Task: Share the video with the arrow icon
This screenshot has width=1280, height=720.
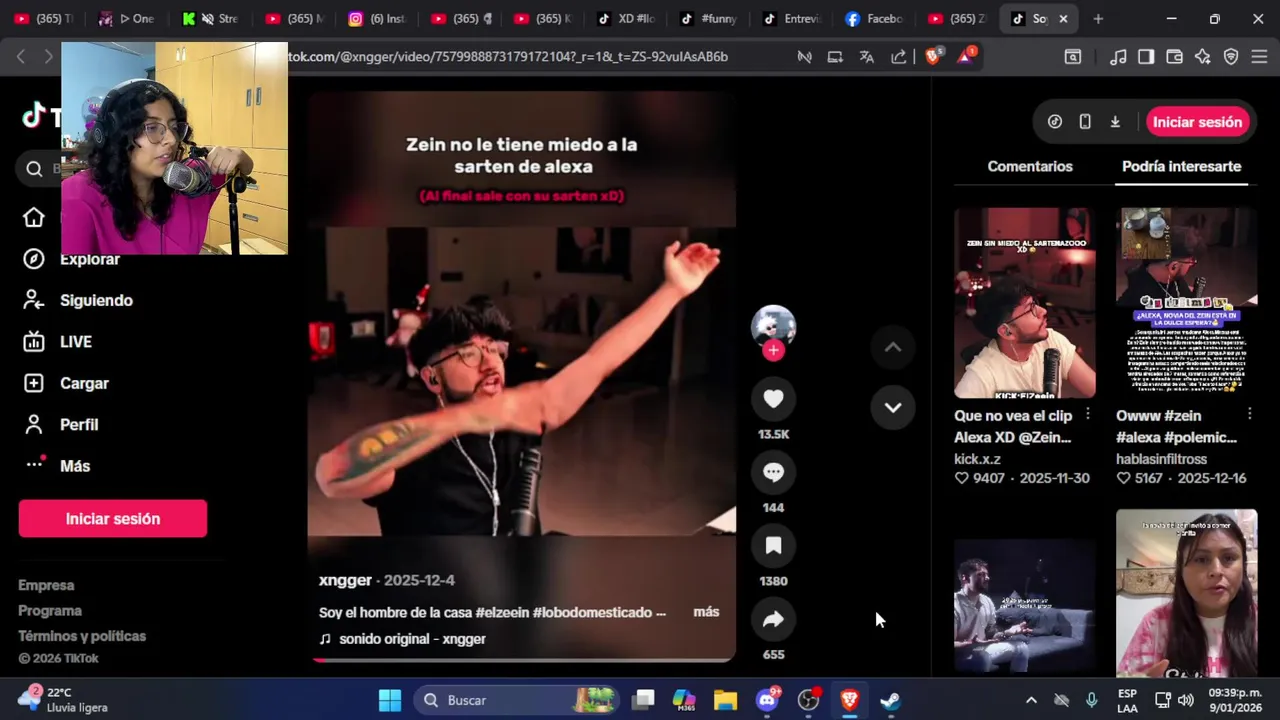Action: coord(773,619)
